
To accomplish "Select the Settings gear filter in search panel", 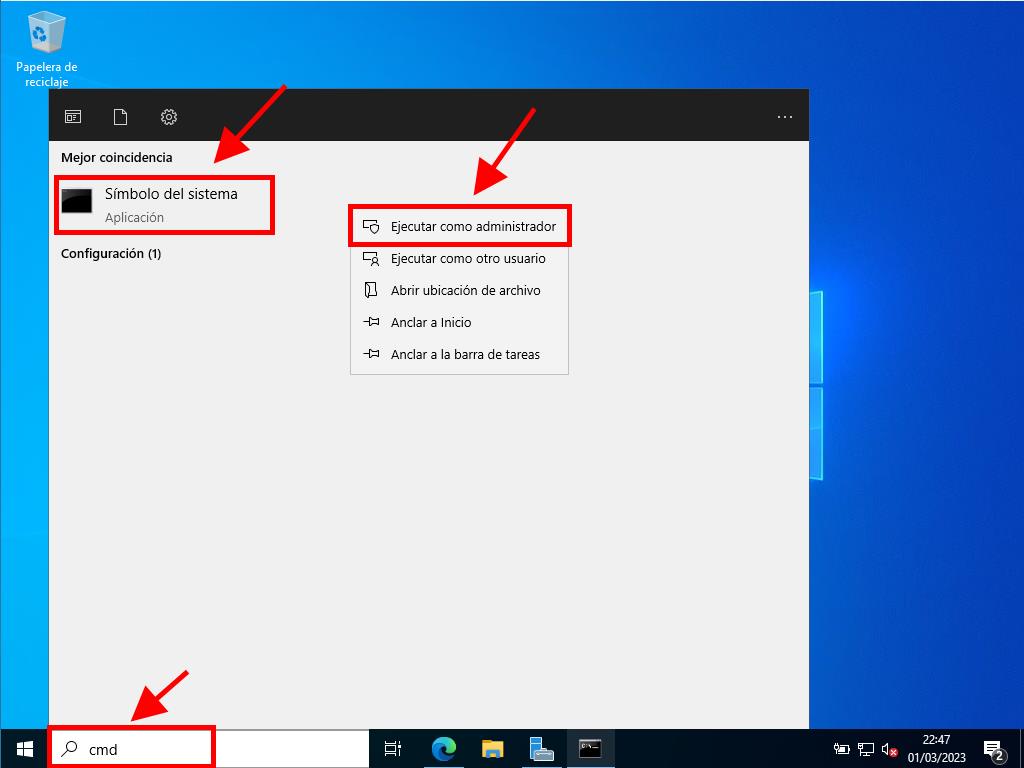I will (169, 117).
